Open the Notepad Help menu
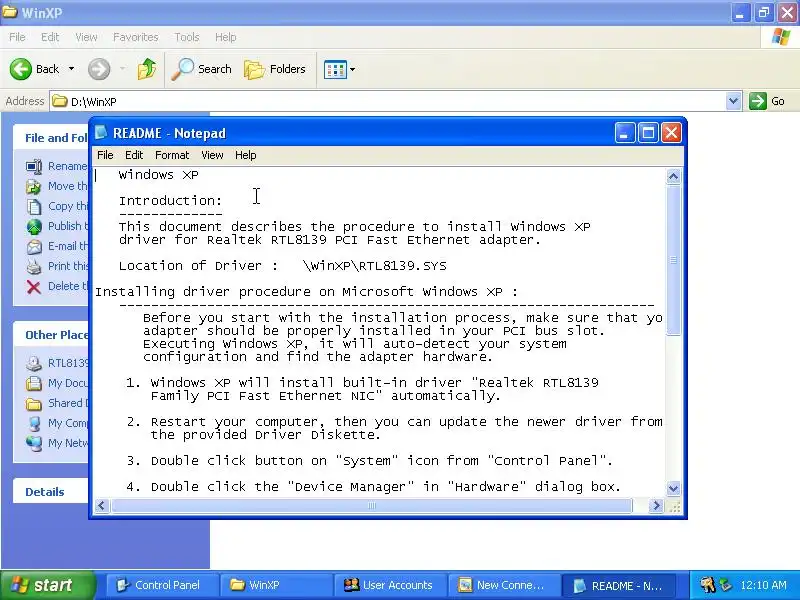 245,155
